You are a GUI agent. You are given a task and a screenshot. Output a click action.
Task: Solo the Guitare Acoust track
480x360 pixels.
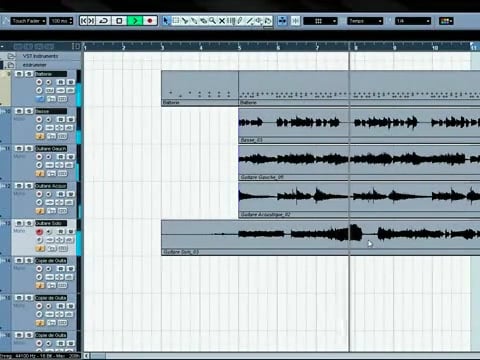tap(29, 186)
